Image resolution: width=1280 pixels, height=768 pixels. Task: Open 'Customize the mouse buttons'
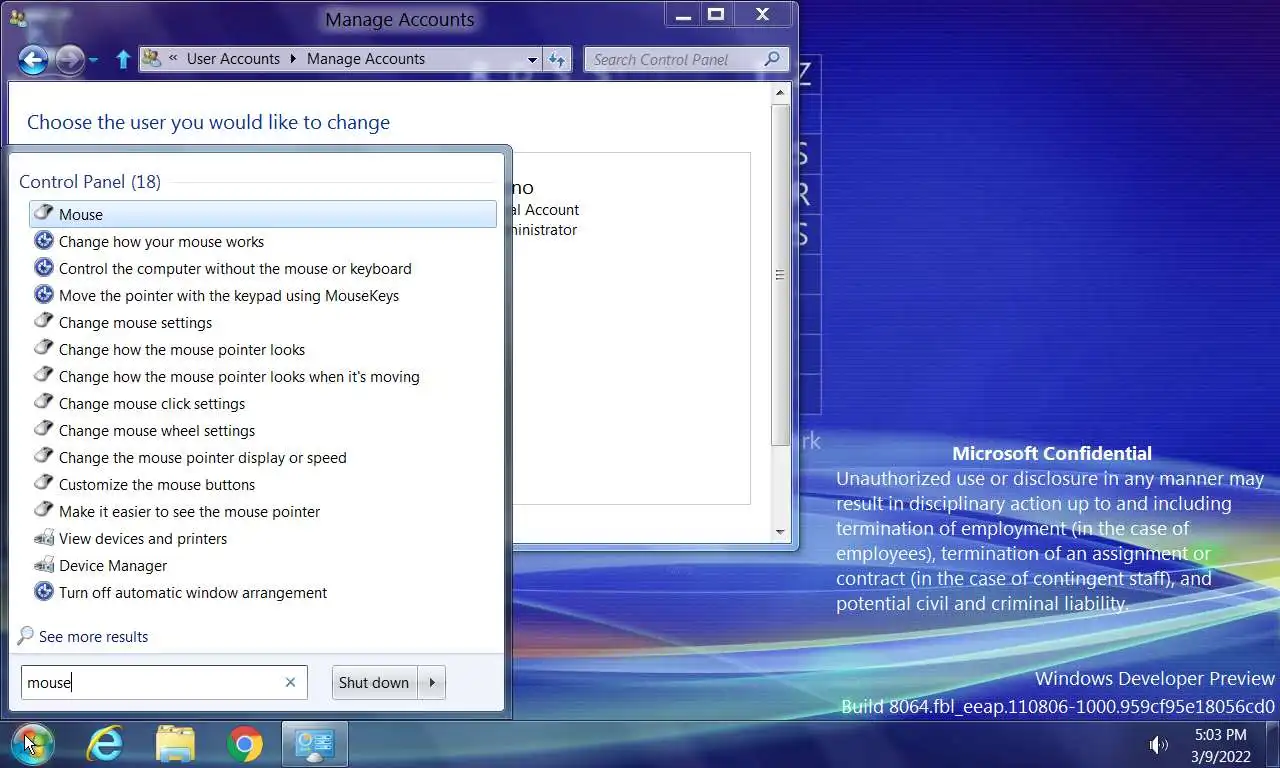157,484
